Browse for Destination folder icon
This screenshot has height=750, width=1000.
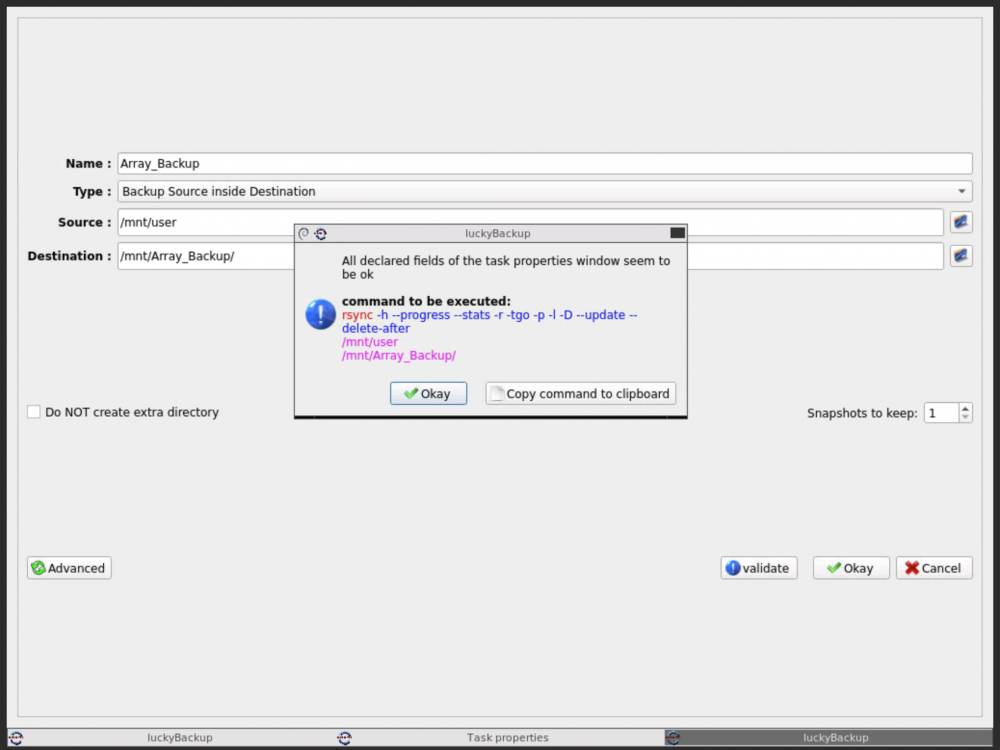coord(961,256)
